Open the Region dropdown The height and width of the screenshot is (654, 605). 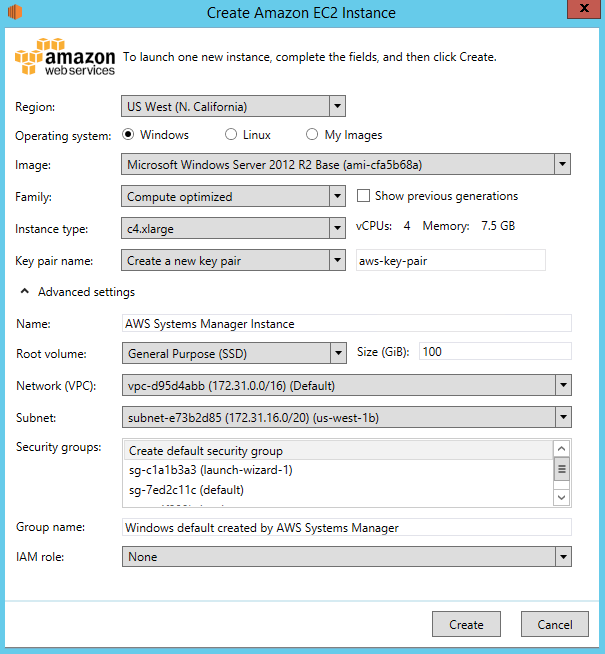[x=336, y=106]
